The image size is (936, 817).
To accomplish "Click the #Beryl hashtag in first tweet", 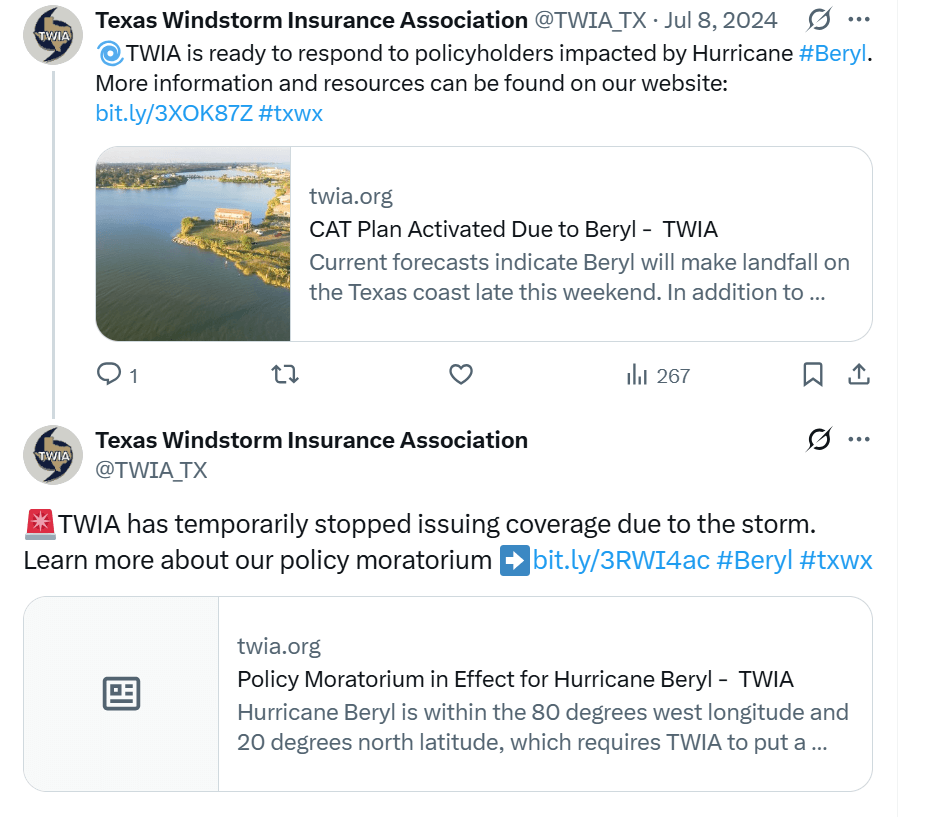I will tap(833, 53).
